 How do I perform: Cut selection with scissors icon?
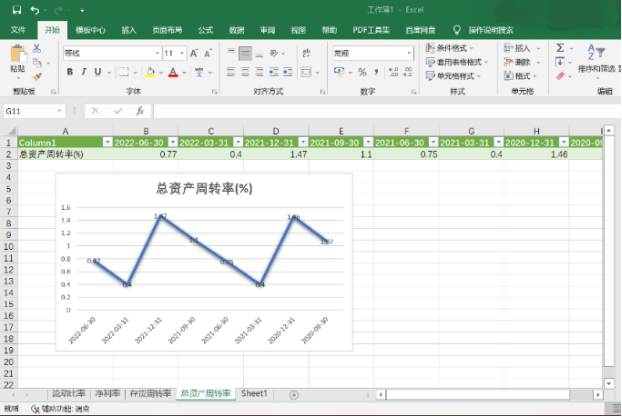(37, 48)
